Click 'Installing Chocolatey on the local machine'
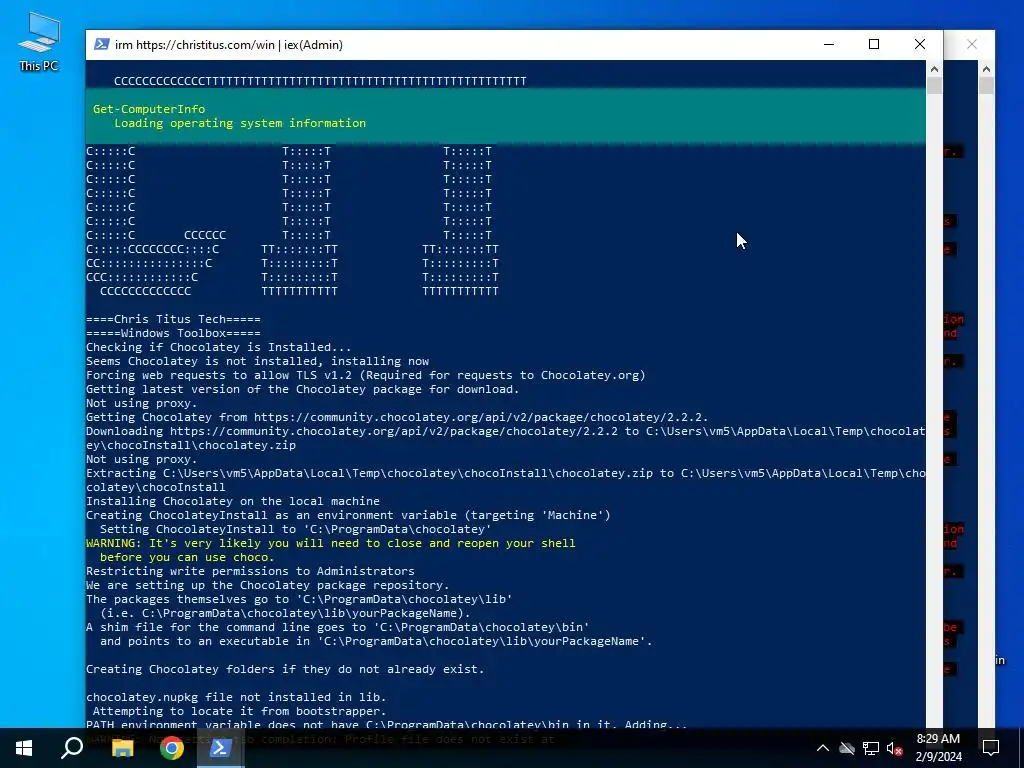The width and height of the screenshot is (1024, 768). [x=232, y=502]
